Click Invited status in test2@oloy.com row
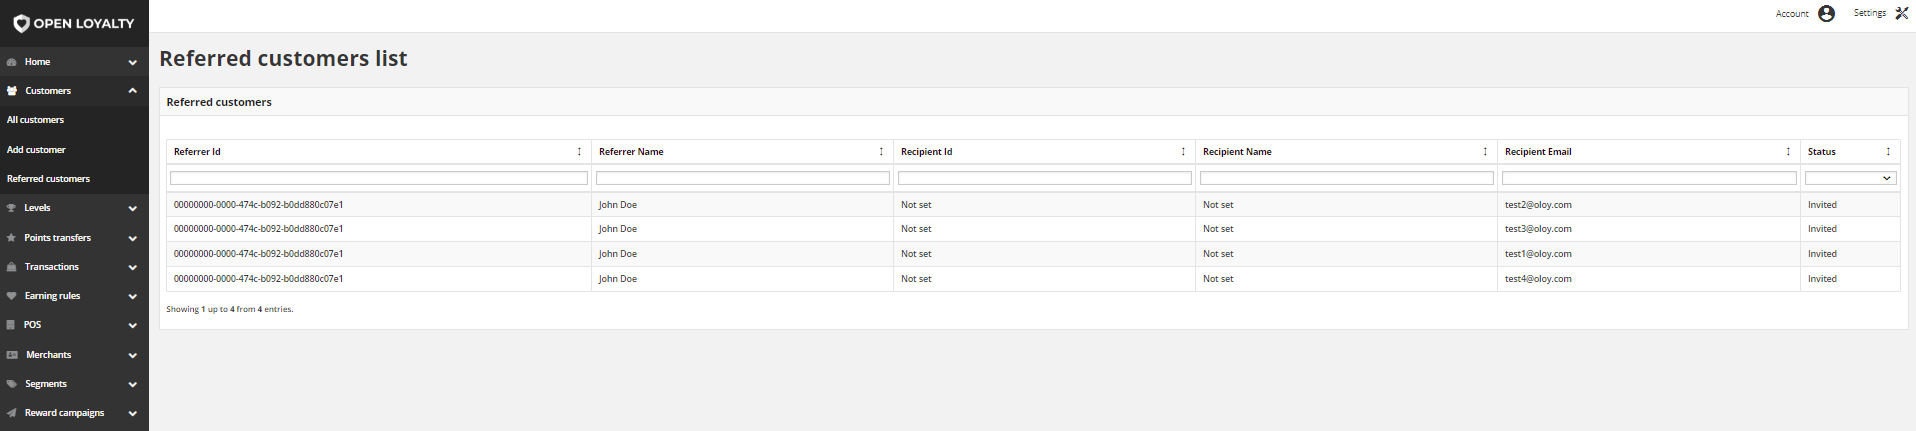 point(1822,205)
